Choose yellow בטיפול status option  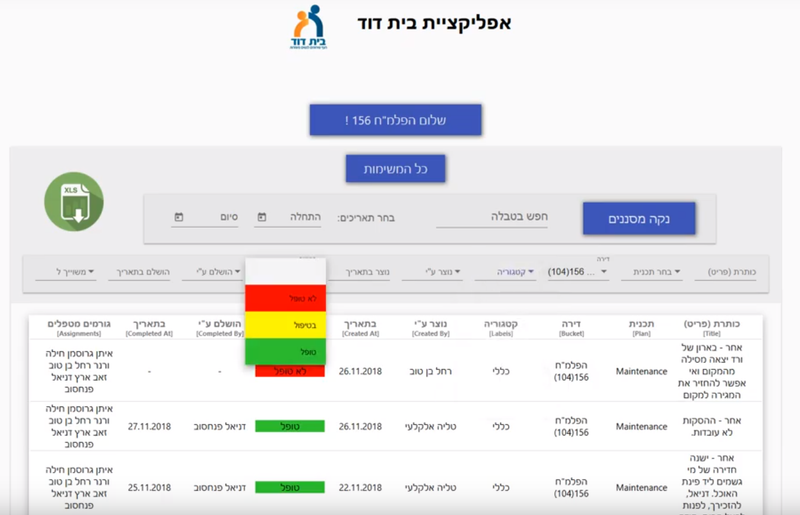[x=286, y=325]
